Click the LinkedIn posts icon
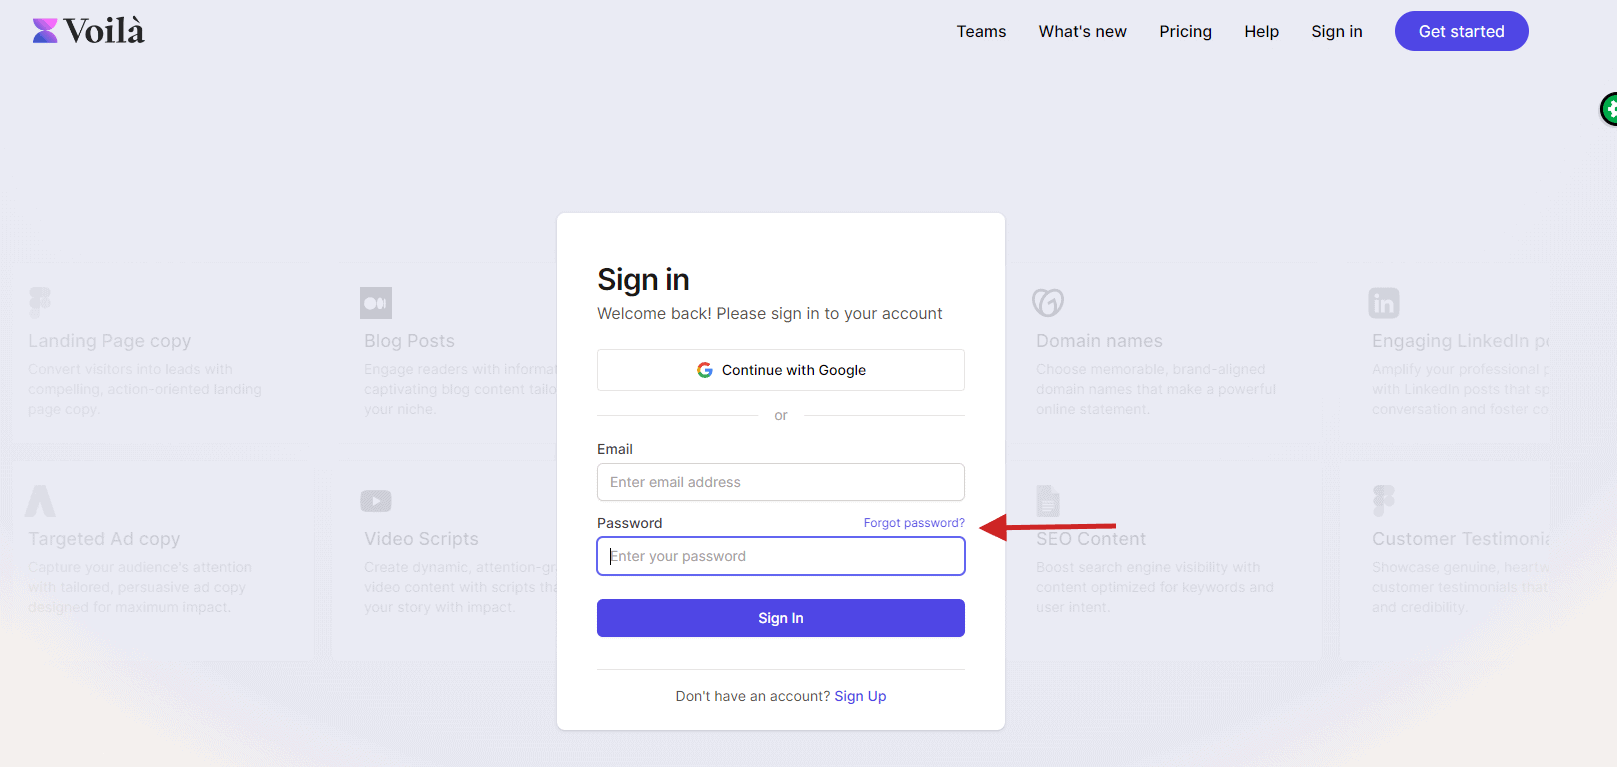This screenshot has width=1617, height=767. point(1384,303)
